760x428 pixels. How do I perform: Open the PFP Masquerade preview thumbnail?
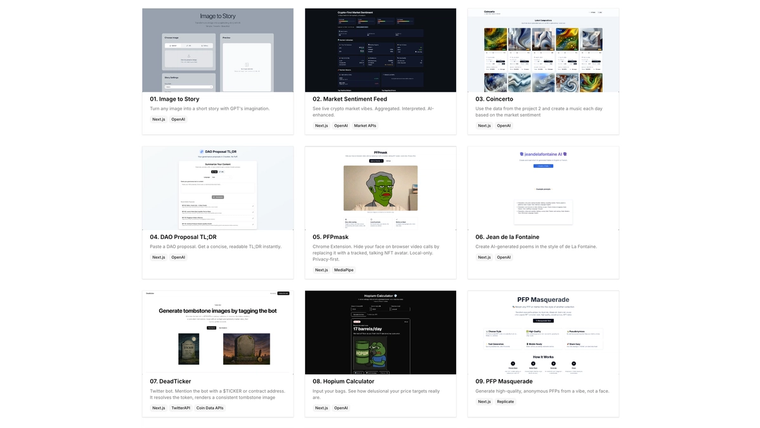click(x=543, y=333)
